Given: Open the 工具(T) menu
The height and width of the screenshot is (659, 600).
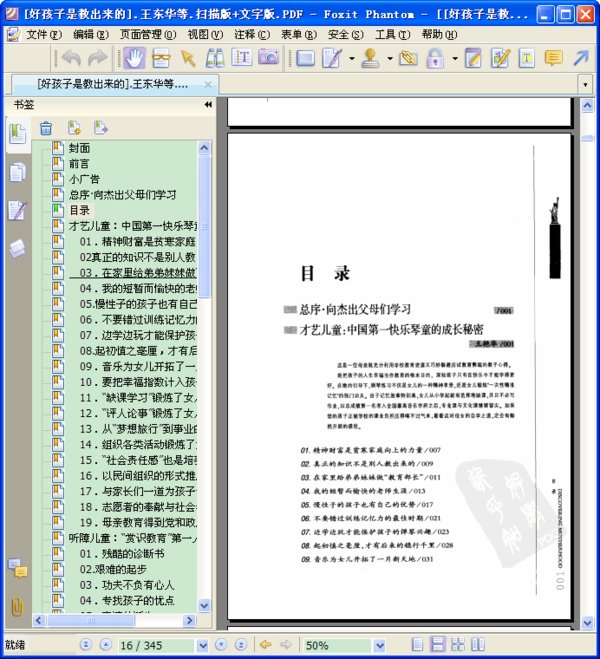Looking at the screenshot, I should (392, 34).
